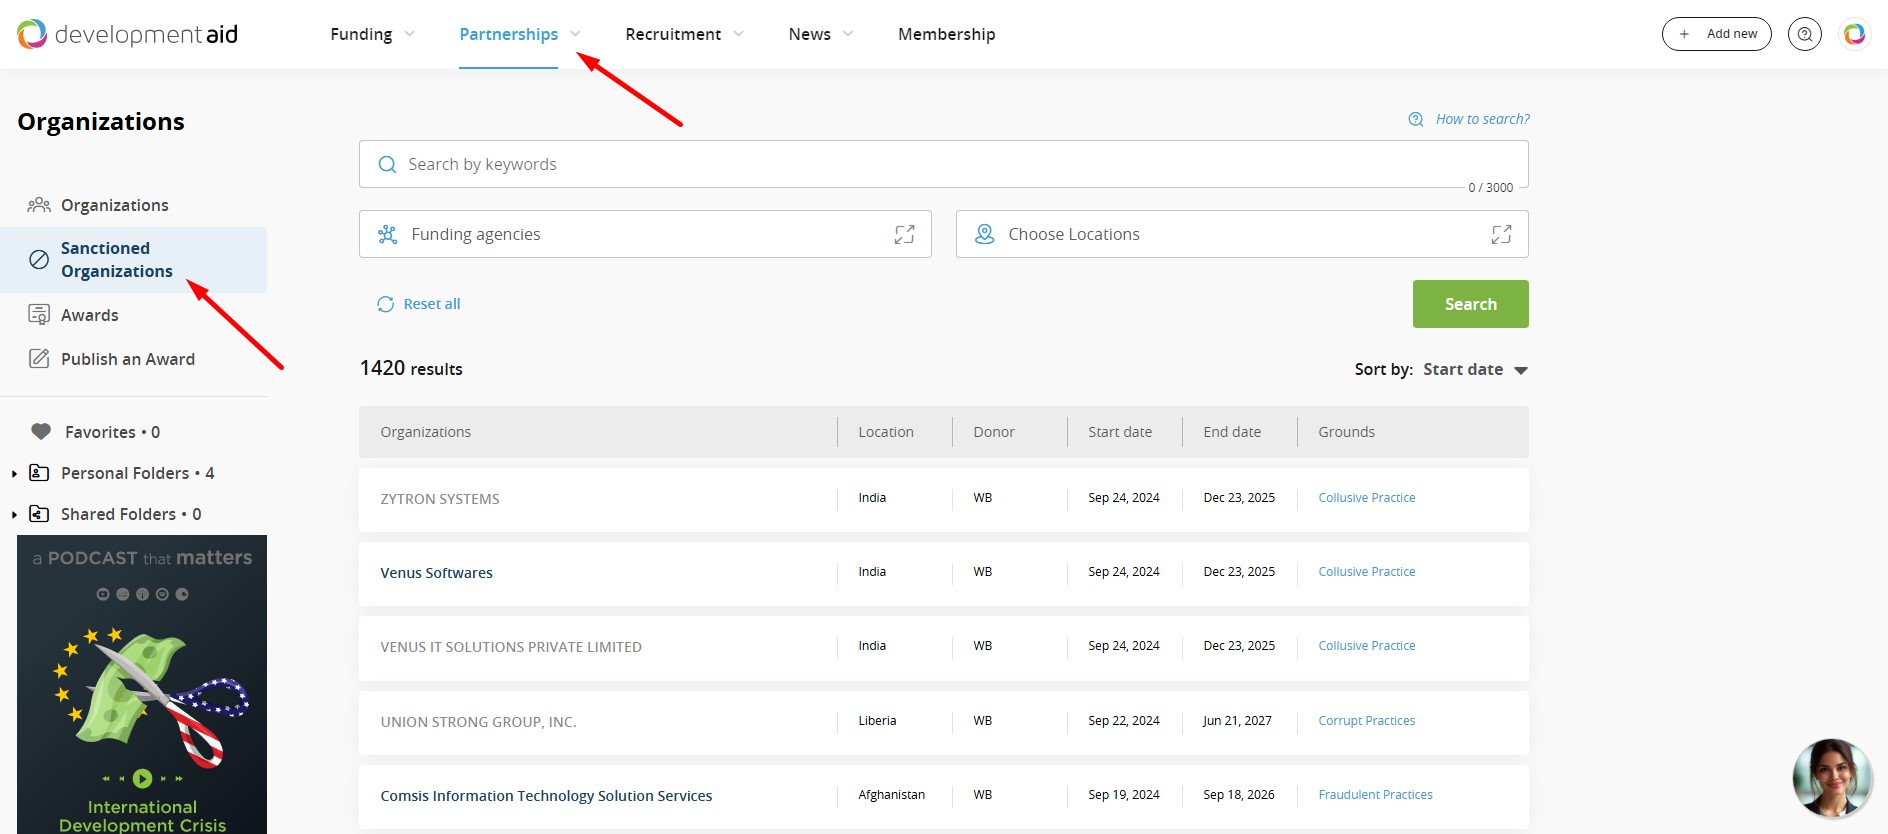Play the podcast banner play button
The height and width of the screenshot is (834, 1888).
142,778
